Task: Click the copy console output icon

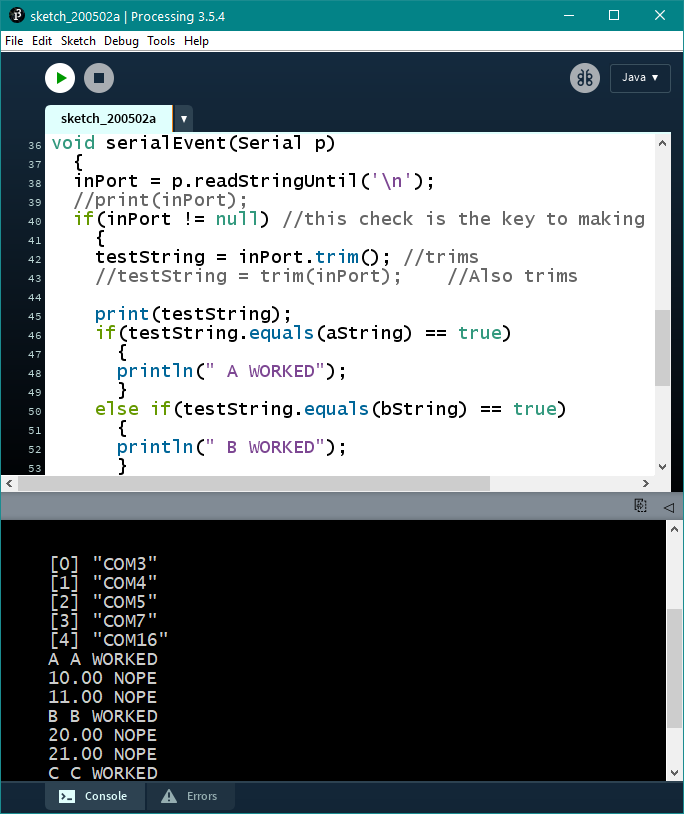Action: (640, 506)
